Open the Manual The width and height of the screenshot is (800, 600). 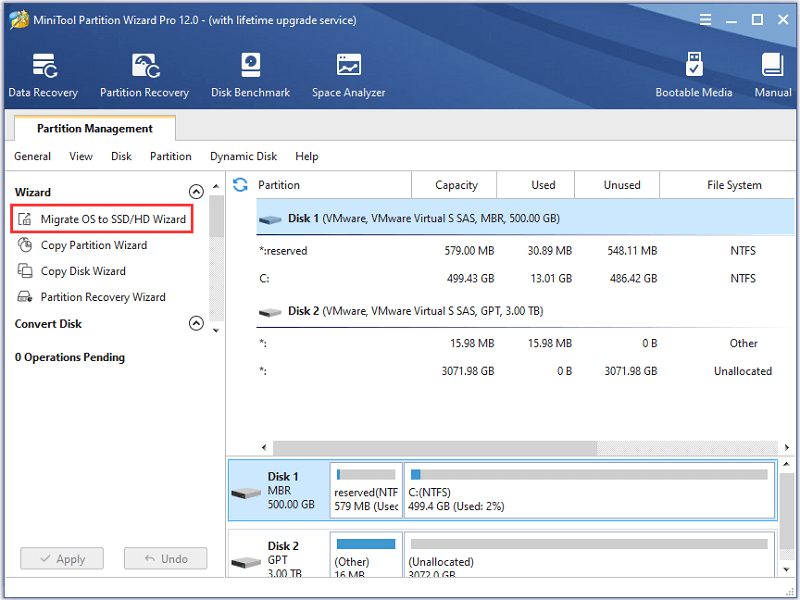pos(772,75)
